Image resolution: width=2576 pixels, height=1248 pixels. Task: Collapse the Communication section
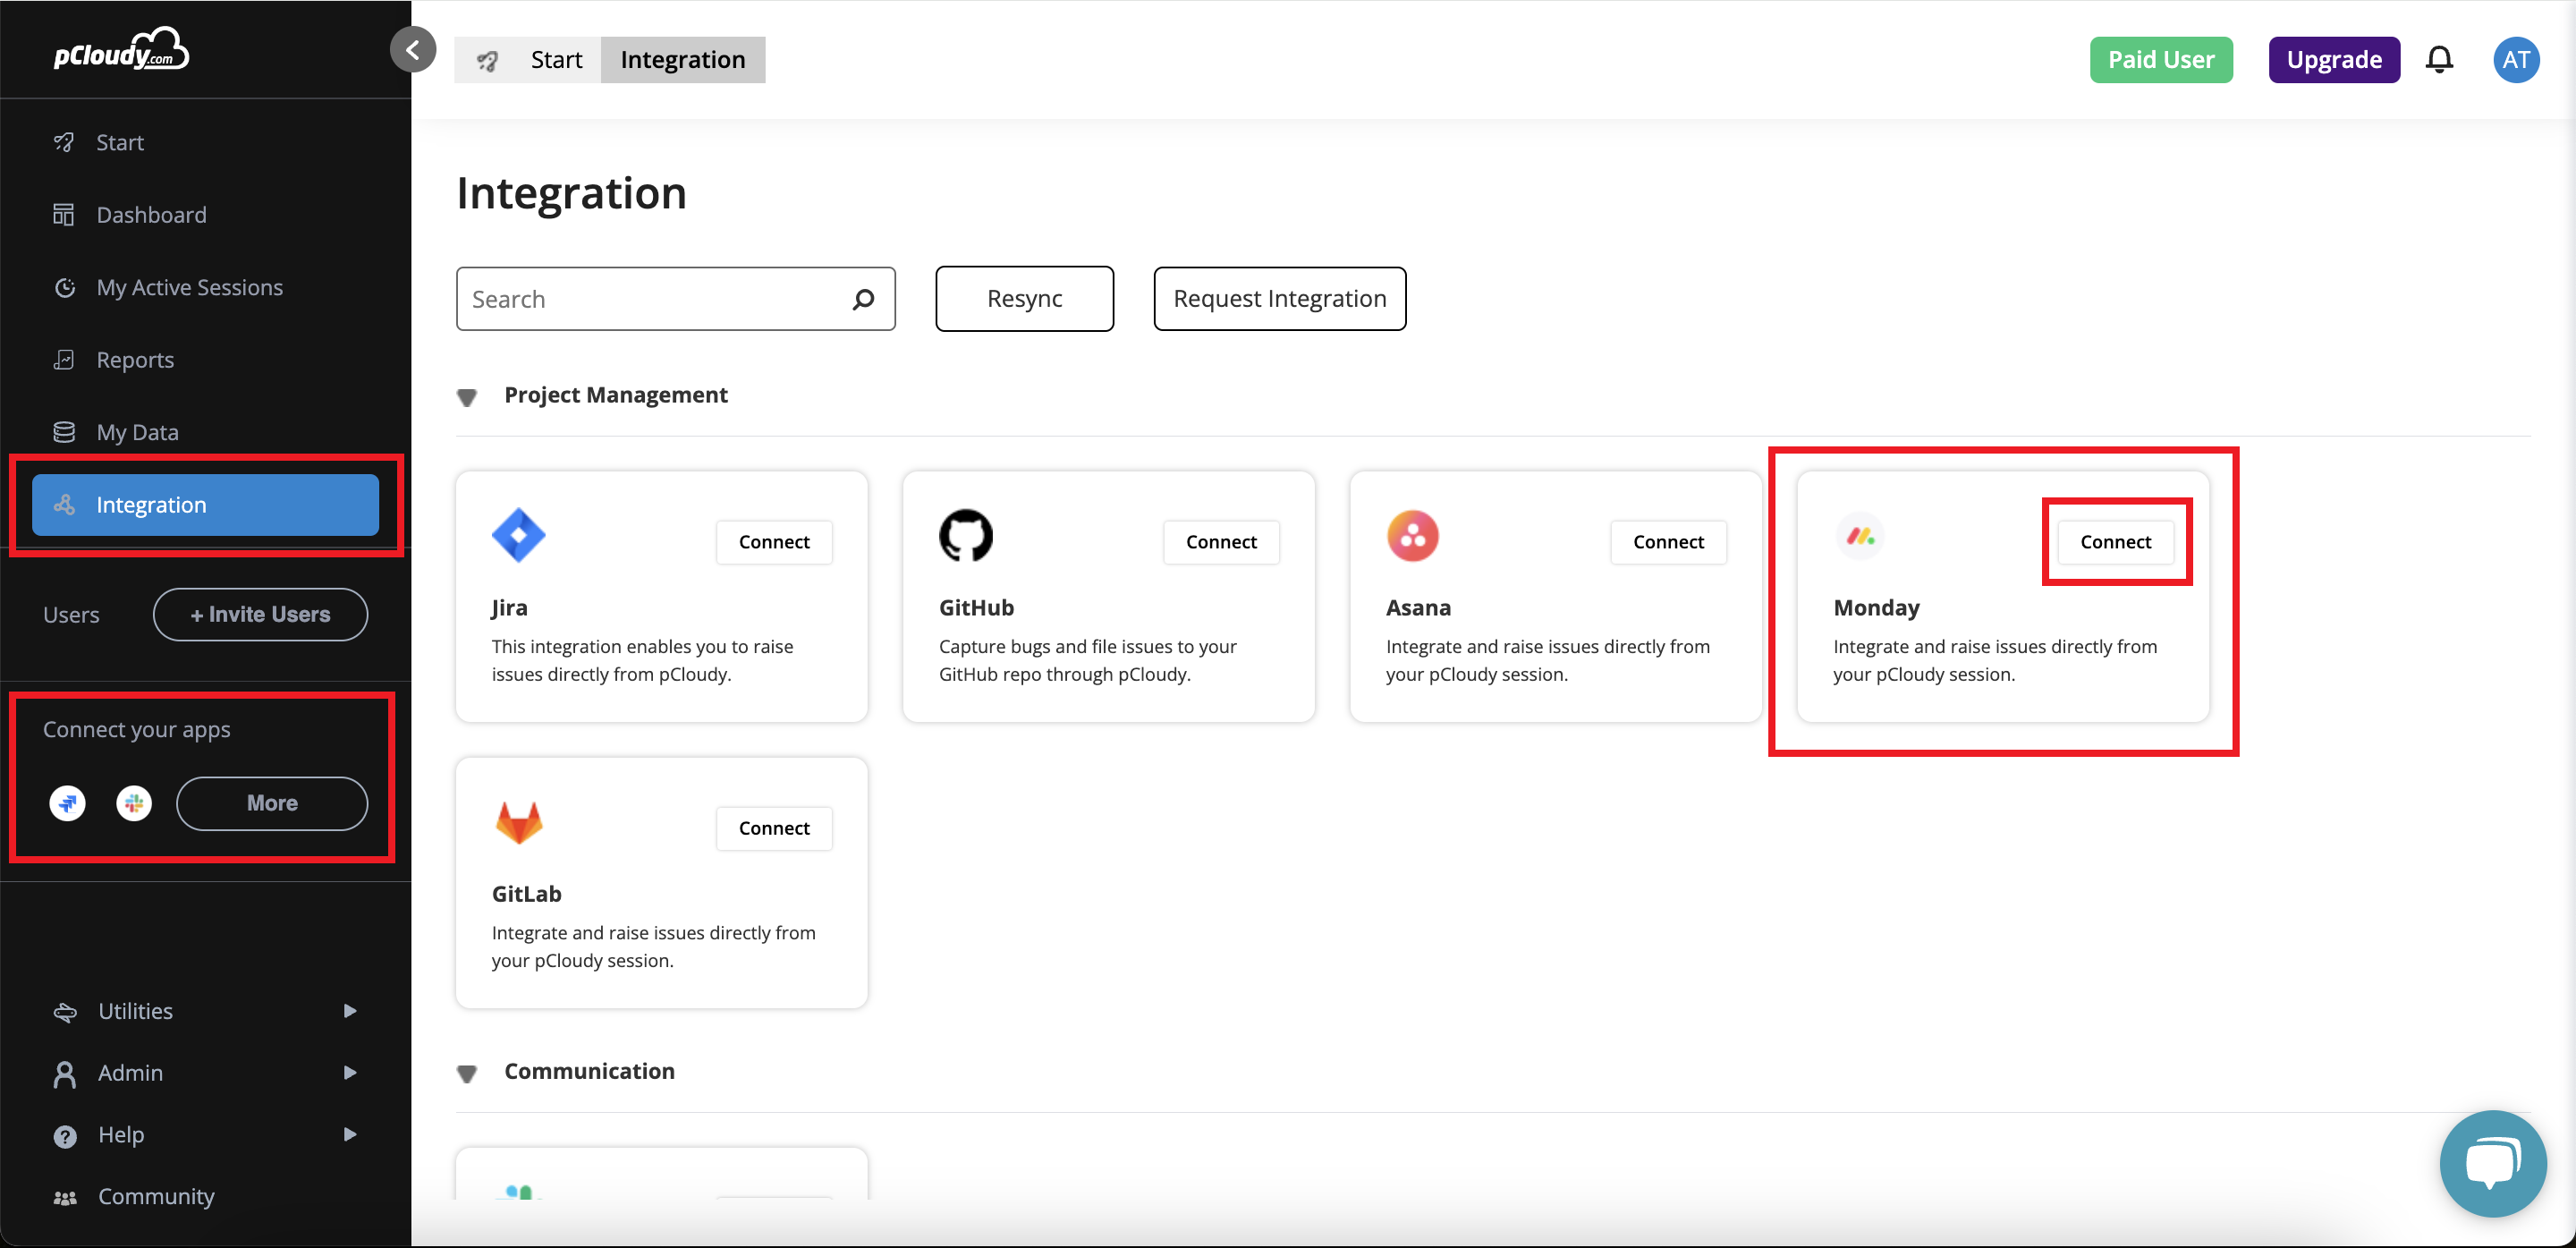point(467,1073)
